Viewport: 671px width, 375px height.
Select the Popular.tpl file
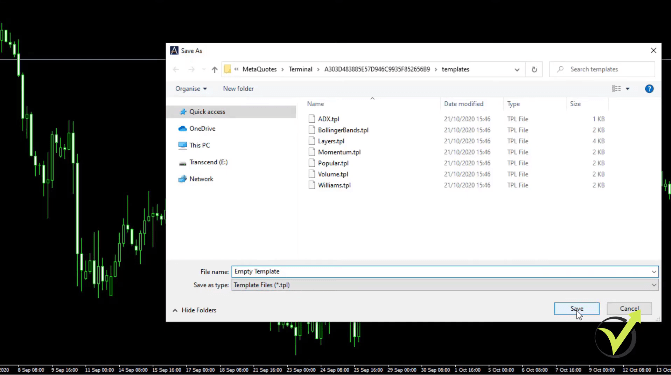[333, 163]
